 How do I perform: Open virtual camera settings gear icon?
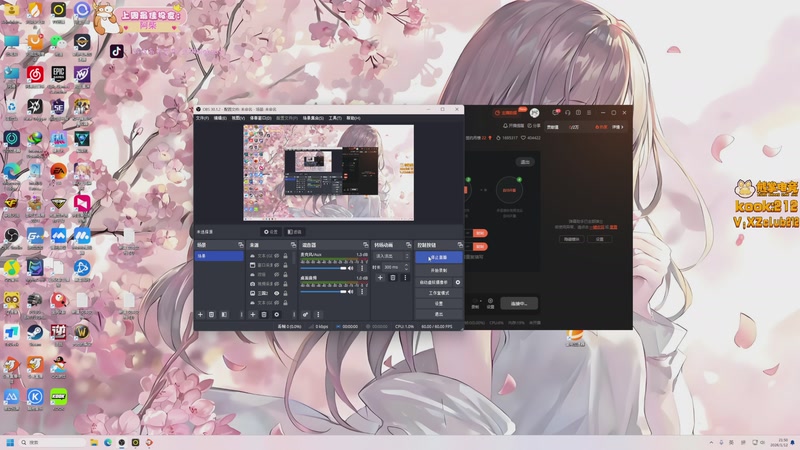pyautogui.click(x=458, y=282)
